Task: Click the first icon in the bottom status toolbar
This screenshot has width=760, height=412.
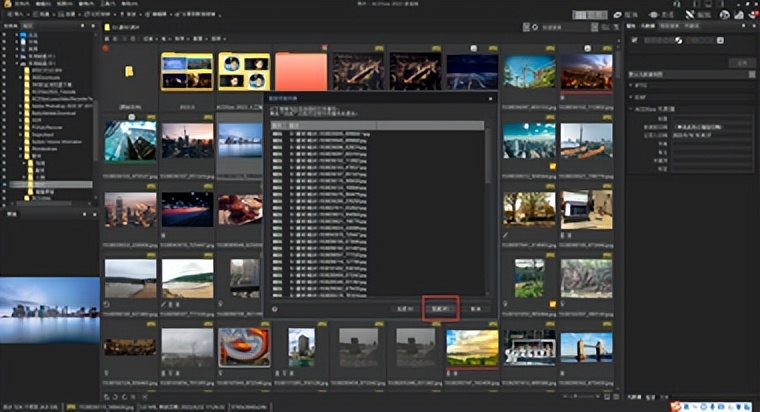Action: 107,396
